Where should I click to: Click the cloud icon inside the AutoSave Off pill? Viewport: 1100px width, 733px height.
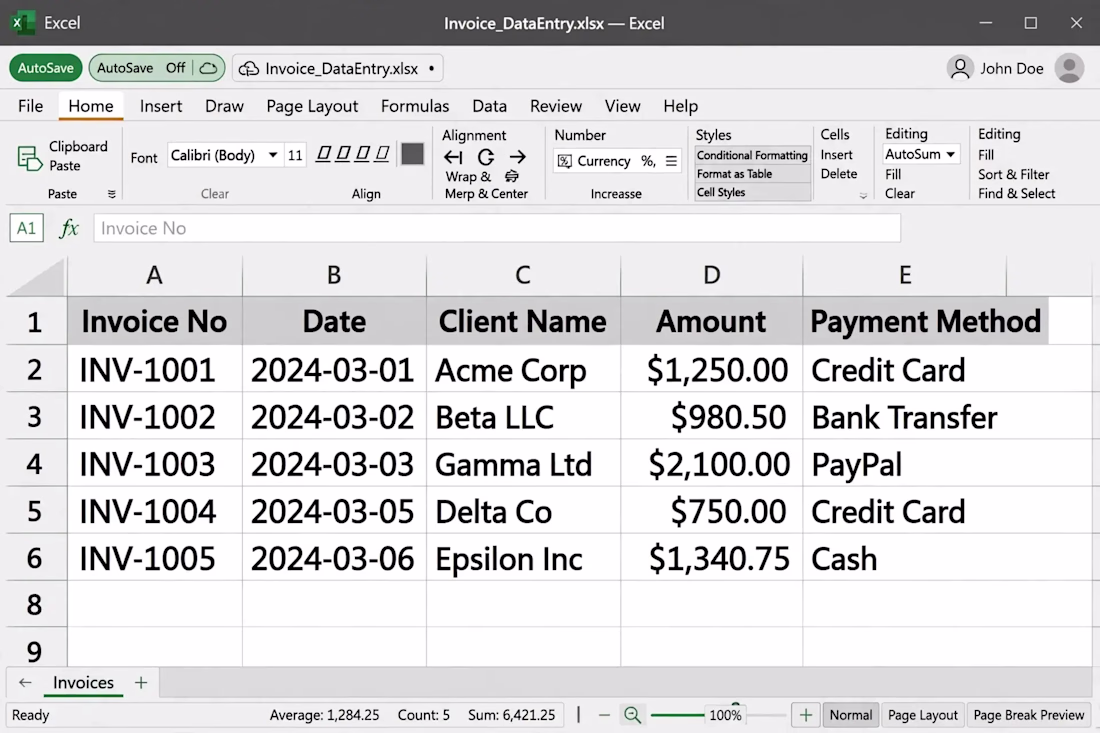coord(208,68)
